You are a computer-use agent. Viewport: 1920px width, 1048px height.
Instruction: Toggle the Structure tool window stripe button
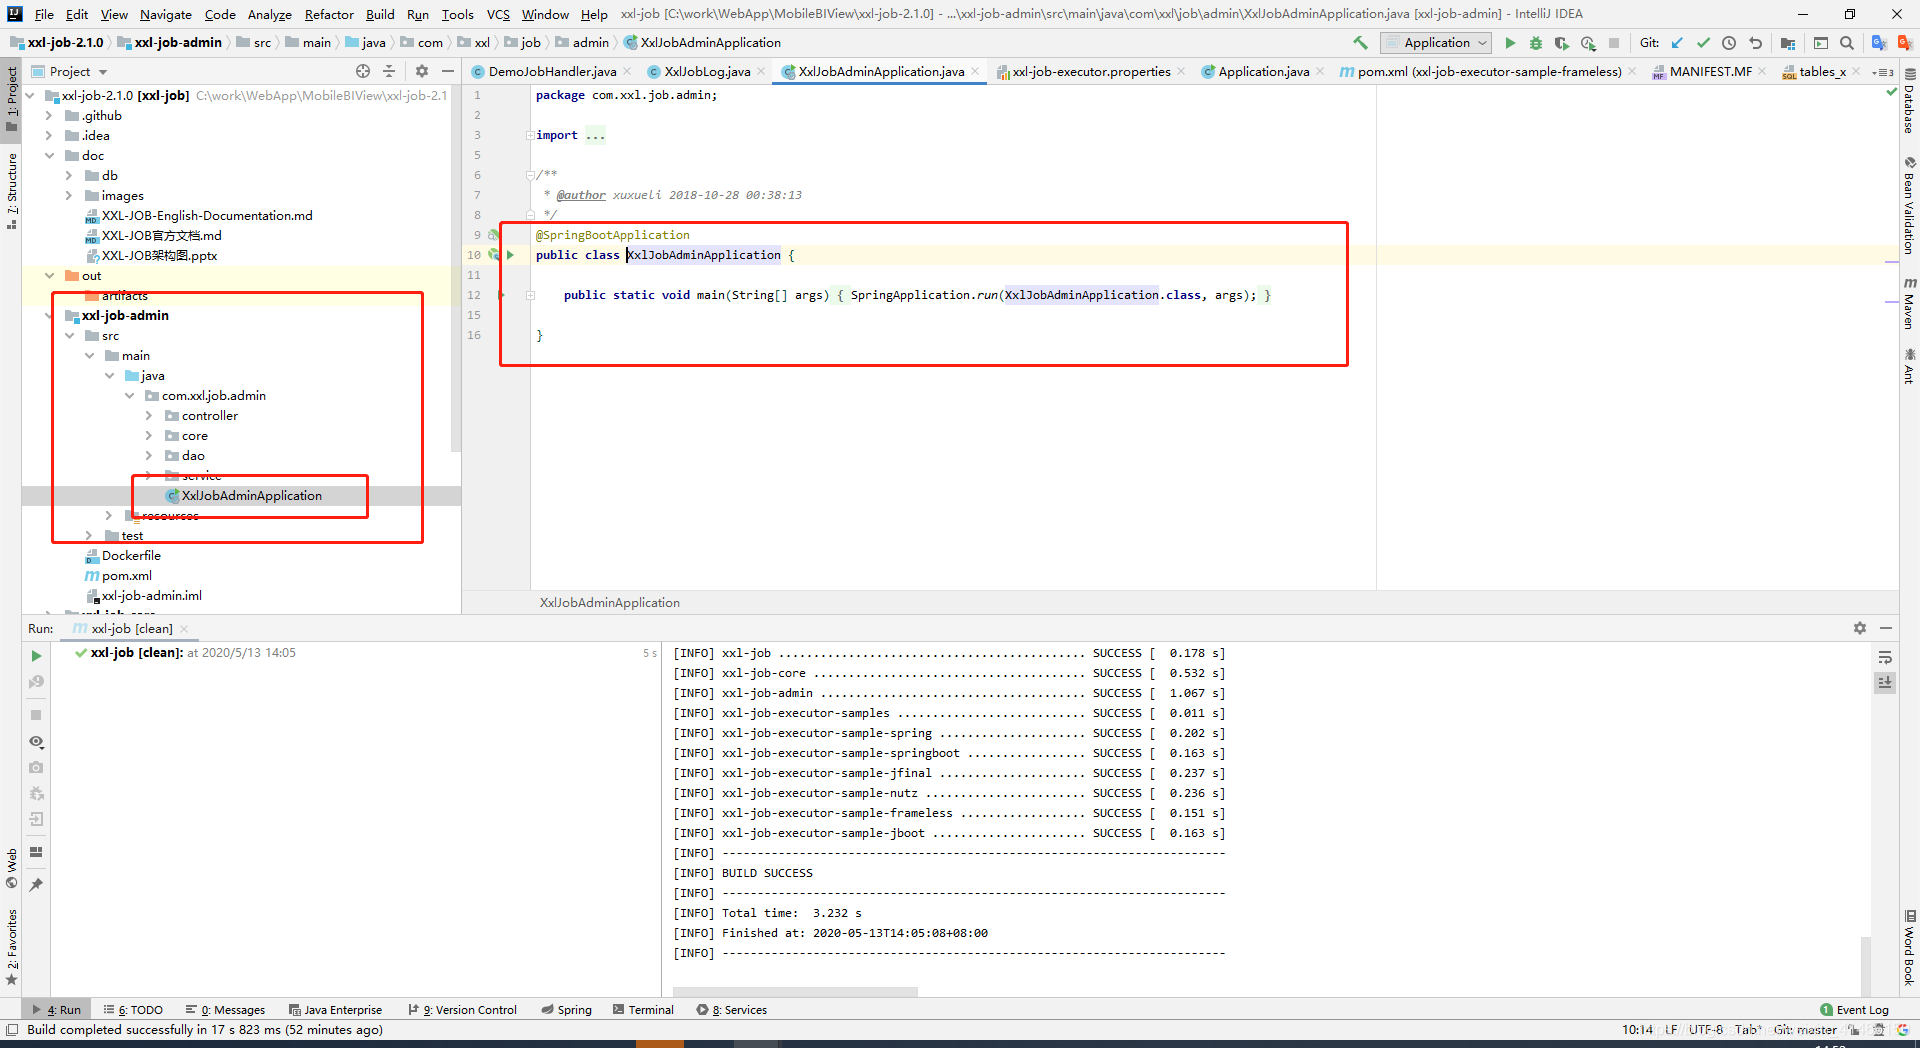click(x=11, y=191)
